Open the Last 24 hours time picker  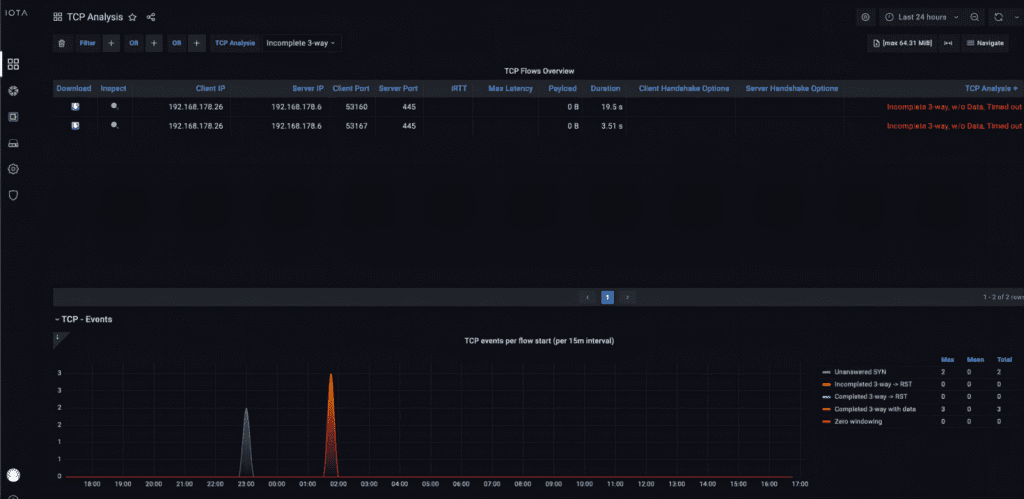921,17
